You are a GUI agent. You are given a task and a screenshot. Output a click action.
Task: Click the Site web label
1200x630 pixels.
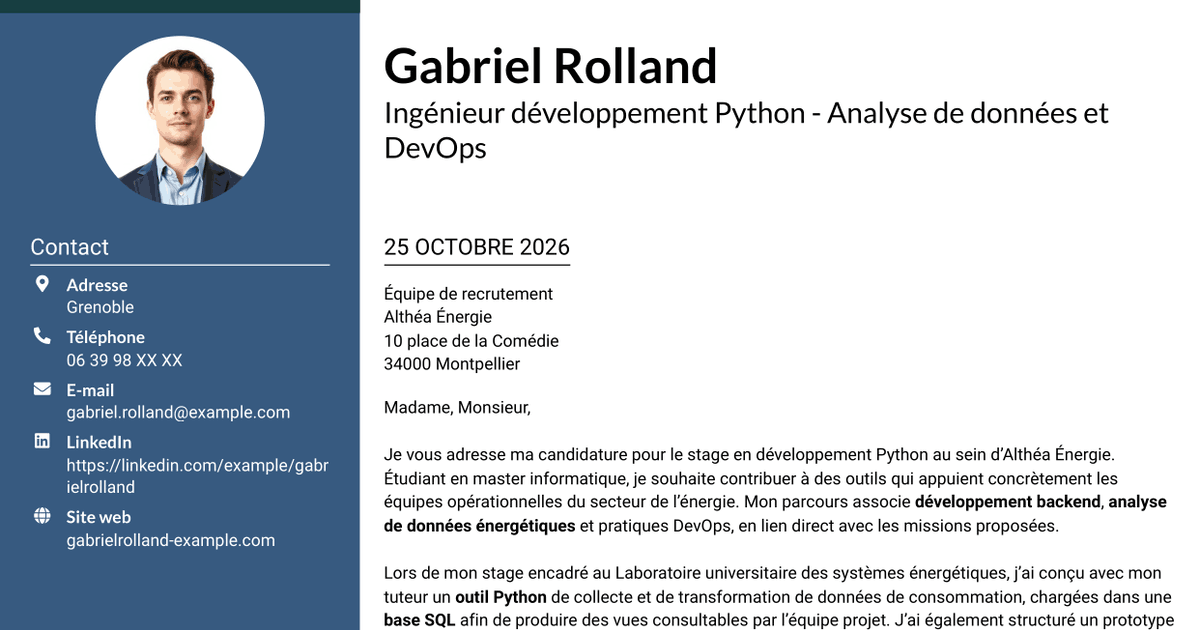(99, 517)
